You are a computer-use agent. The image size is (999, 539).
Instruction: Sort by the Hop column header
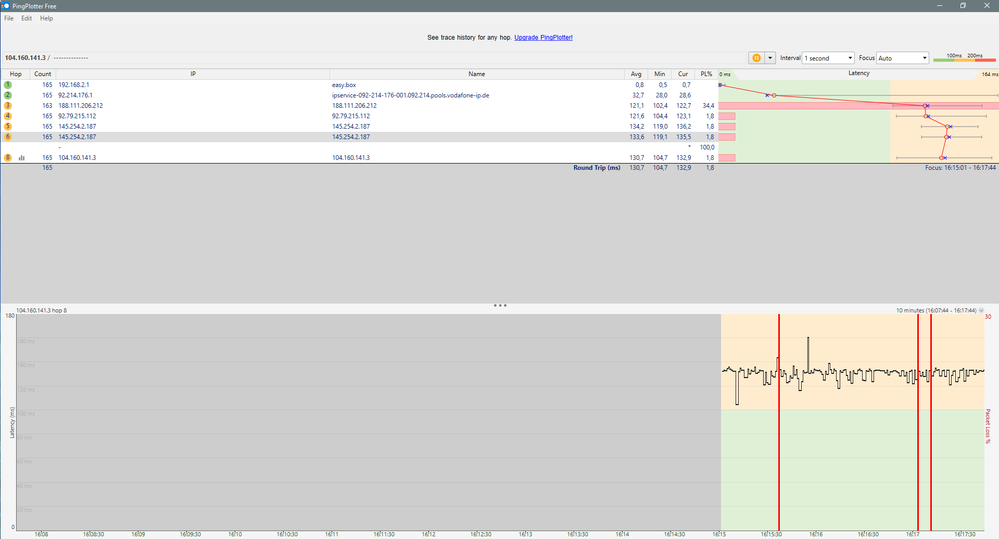[15, 74]
